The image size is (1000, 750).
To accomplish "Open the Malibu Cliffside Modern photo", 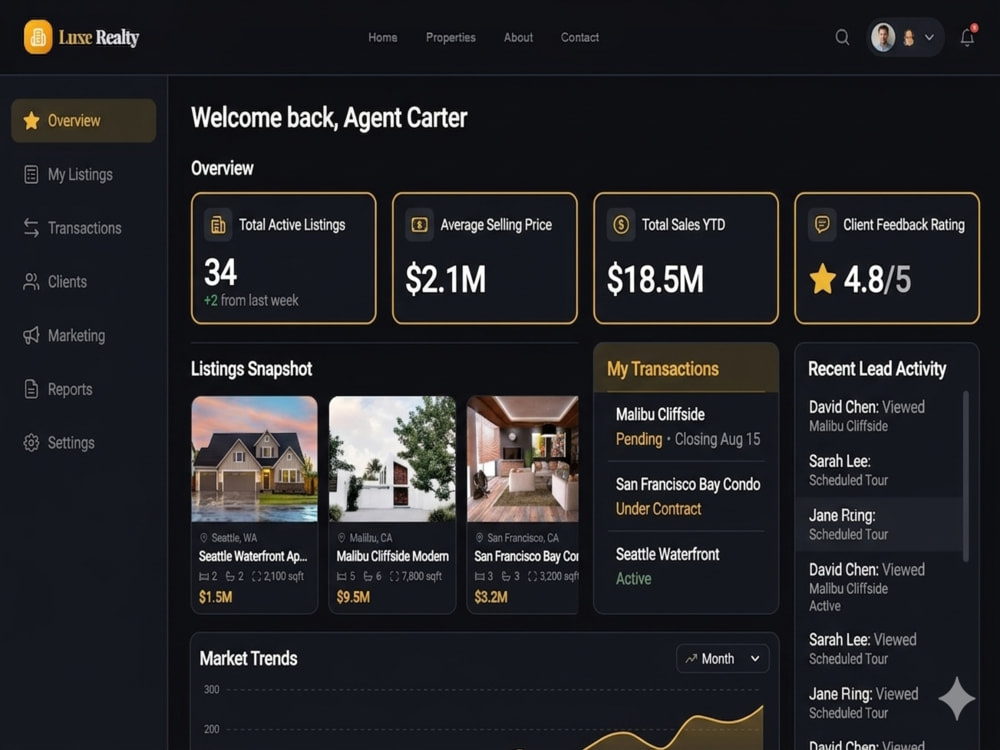I will (392, 459).
